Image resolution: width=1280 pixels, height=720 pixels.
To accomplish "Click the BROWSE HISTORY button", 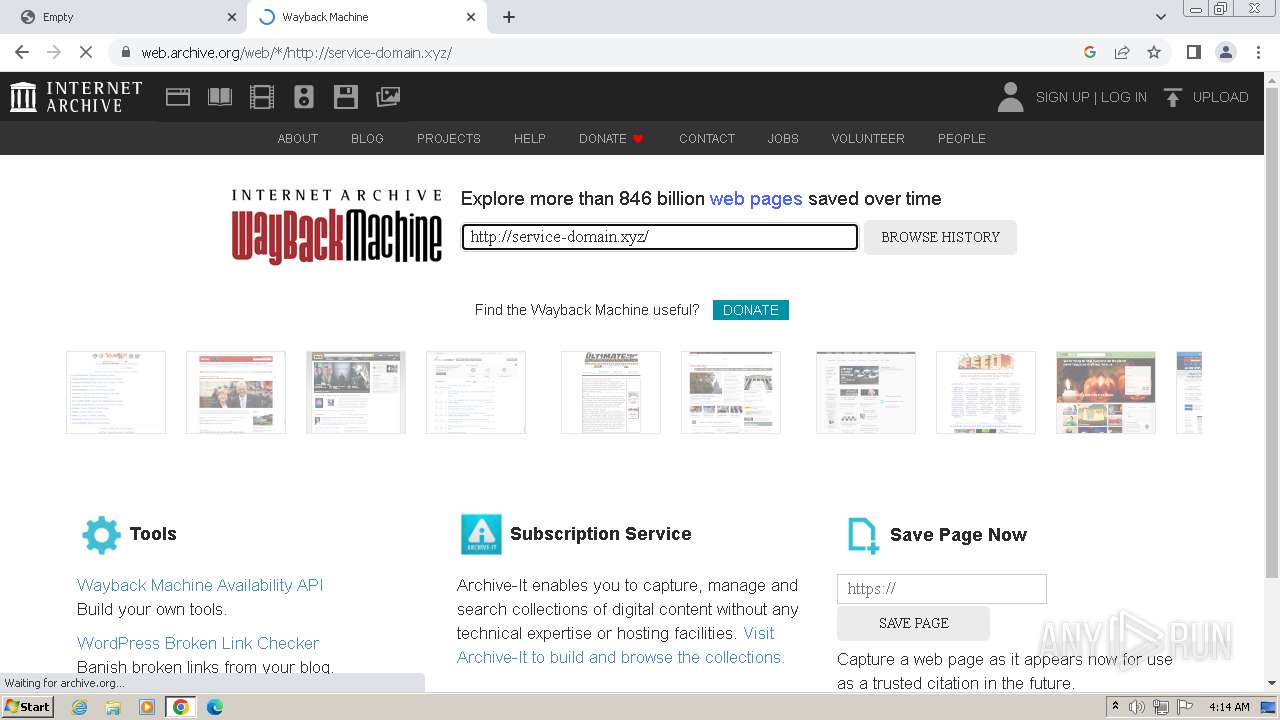I will coord(940,237).
